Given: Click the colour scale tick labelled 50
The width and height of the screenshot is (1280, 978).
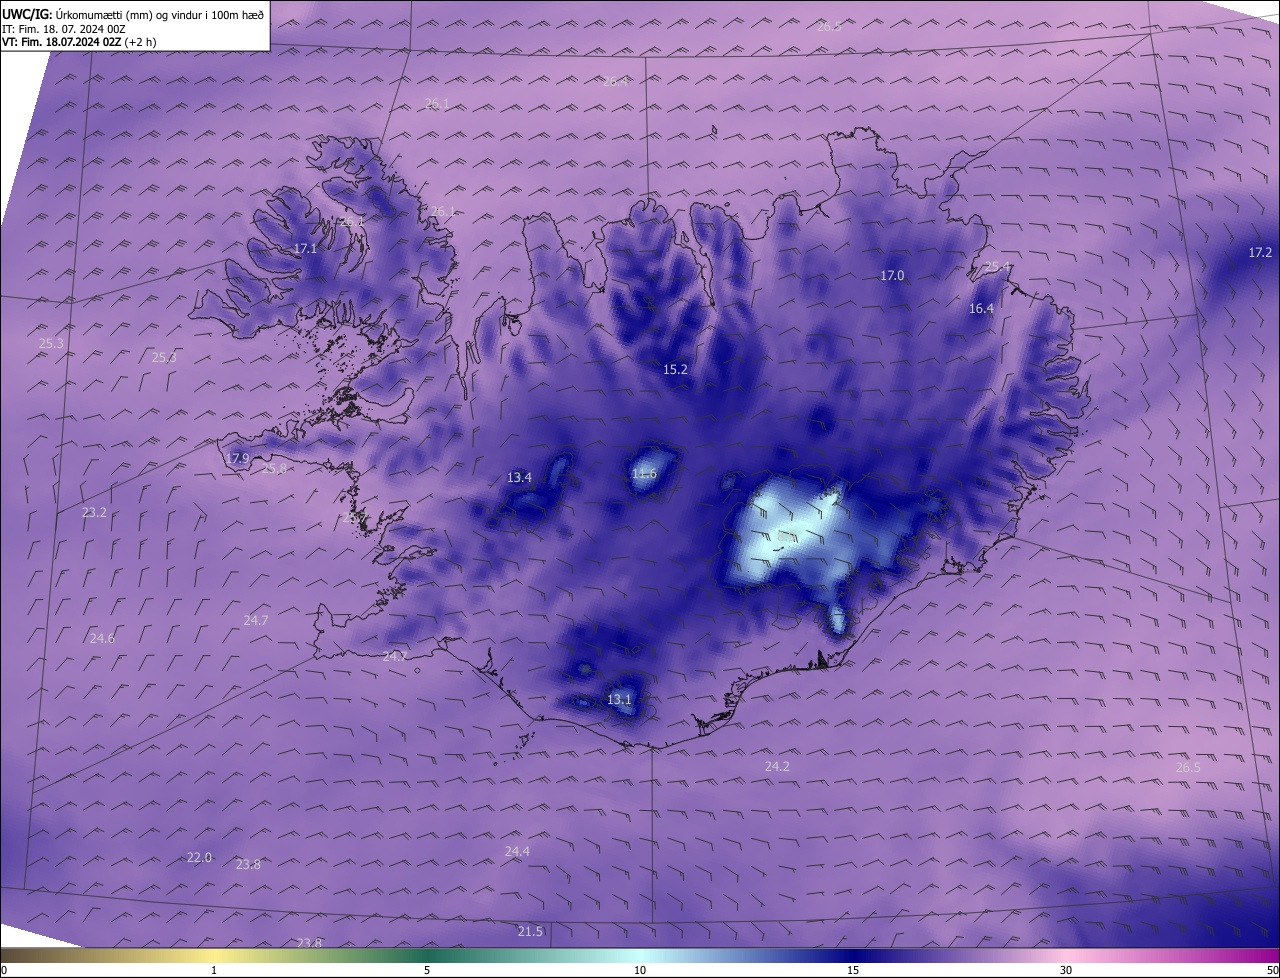Looking at the screenshot, I should (x=1272, y=970).
